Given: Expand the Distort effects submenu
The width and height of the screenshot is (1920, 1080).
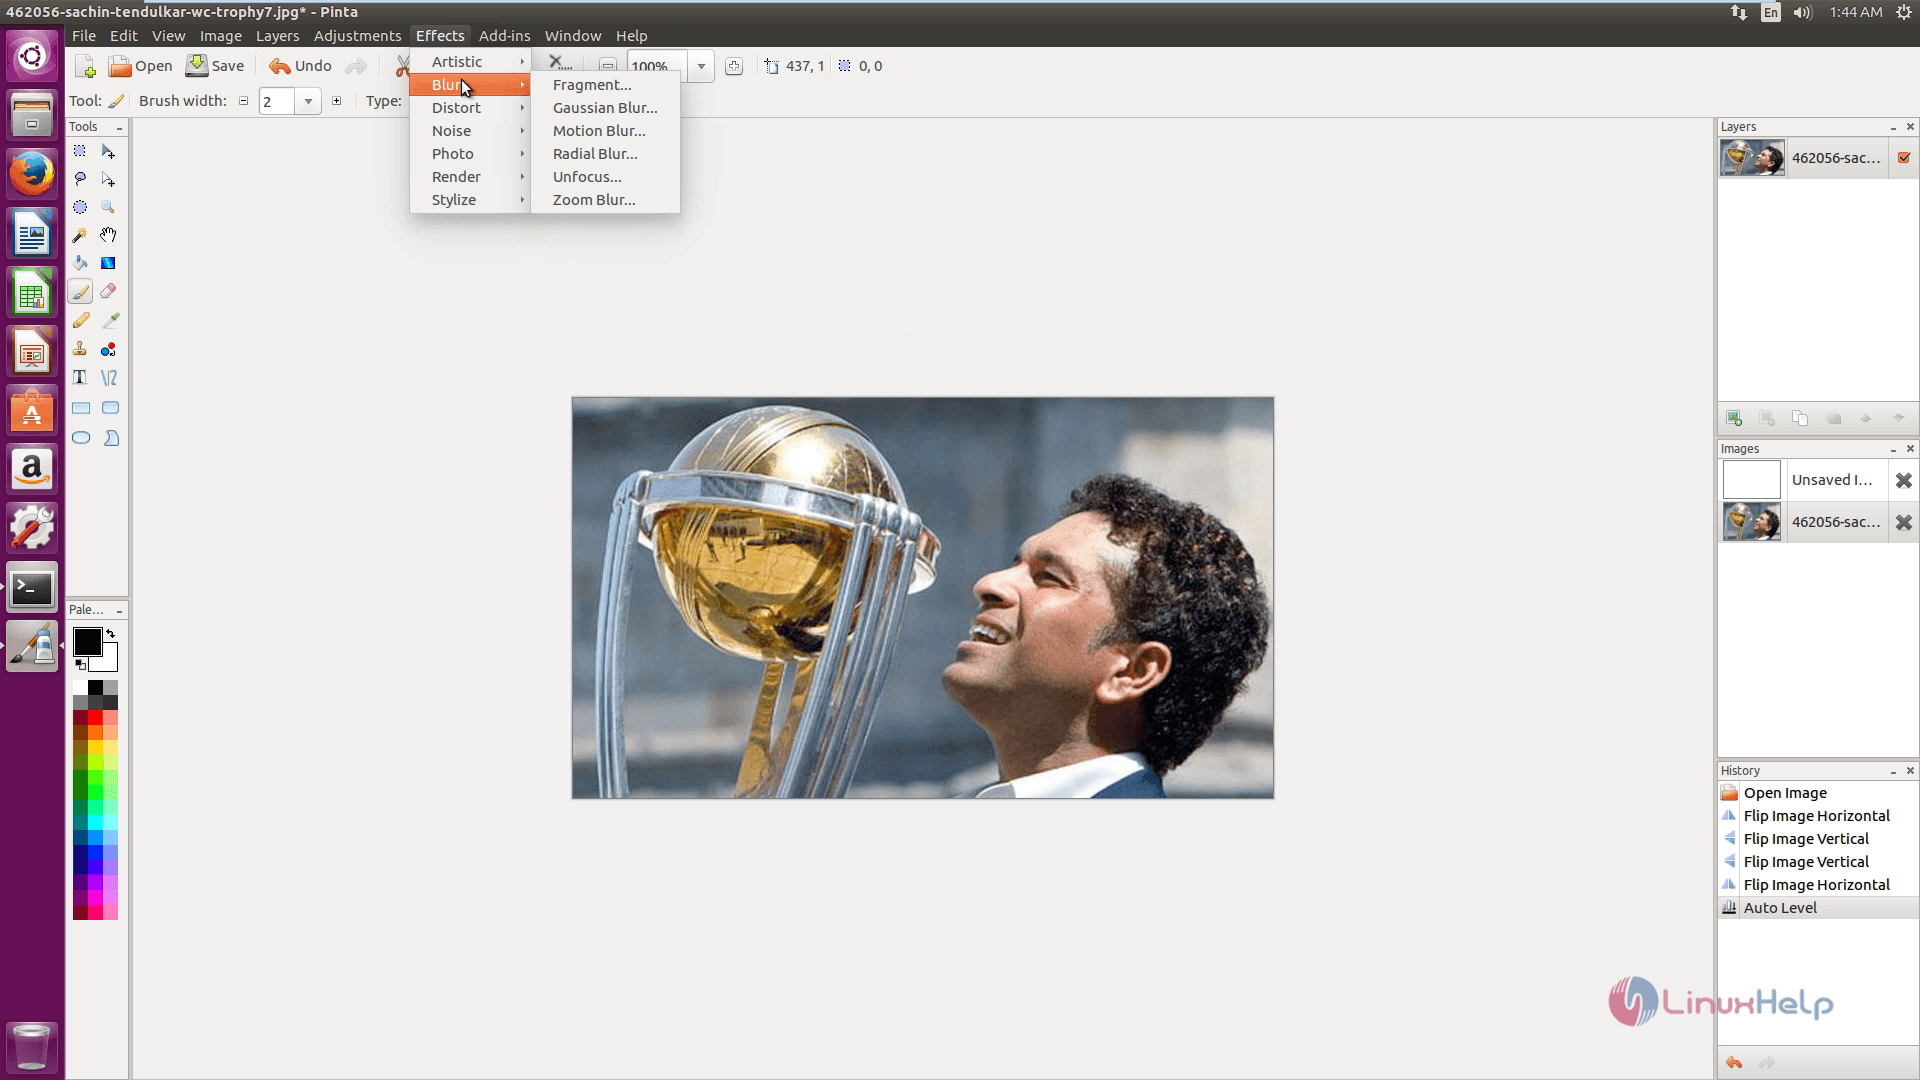Looking at the screenshot, I should pos(469,108).
